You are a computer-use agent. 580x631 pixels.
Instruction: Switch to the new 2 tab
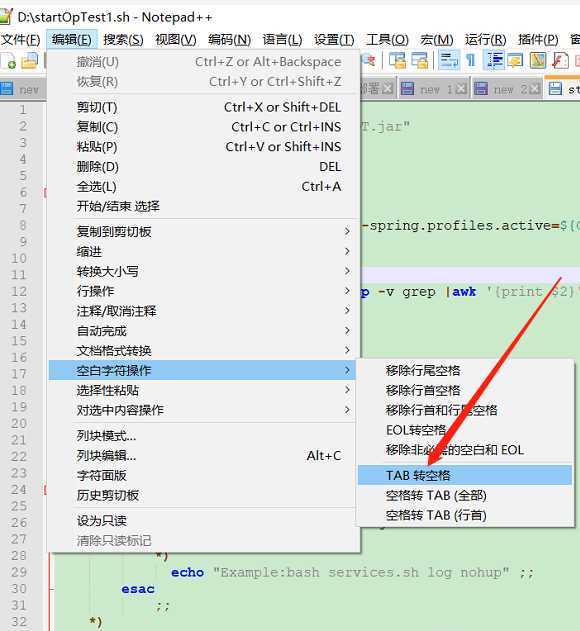click(x=510, y=89)
